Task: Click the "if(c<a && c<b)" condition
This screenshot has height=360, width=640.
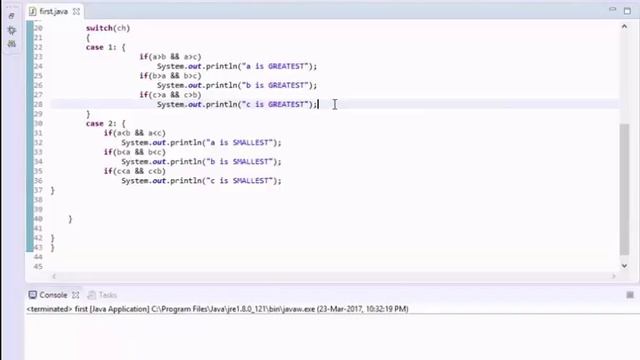Action: point(135,171)
